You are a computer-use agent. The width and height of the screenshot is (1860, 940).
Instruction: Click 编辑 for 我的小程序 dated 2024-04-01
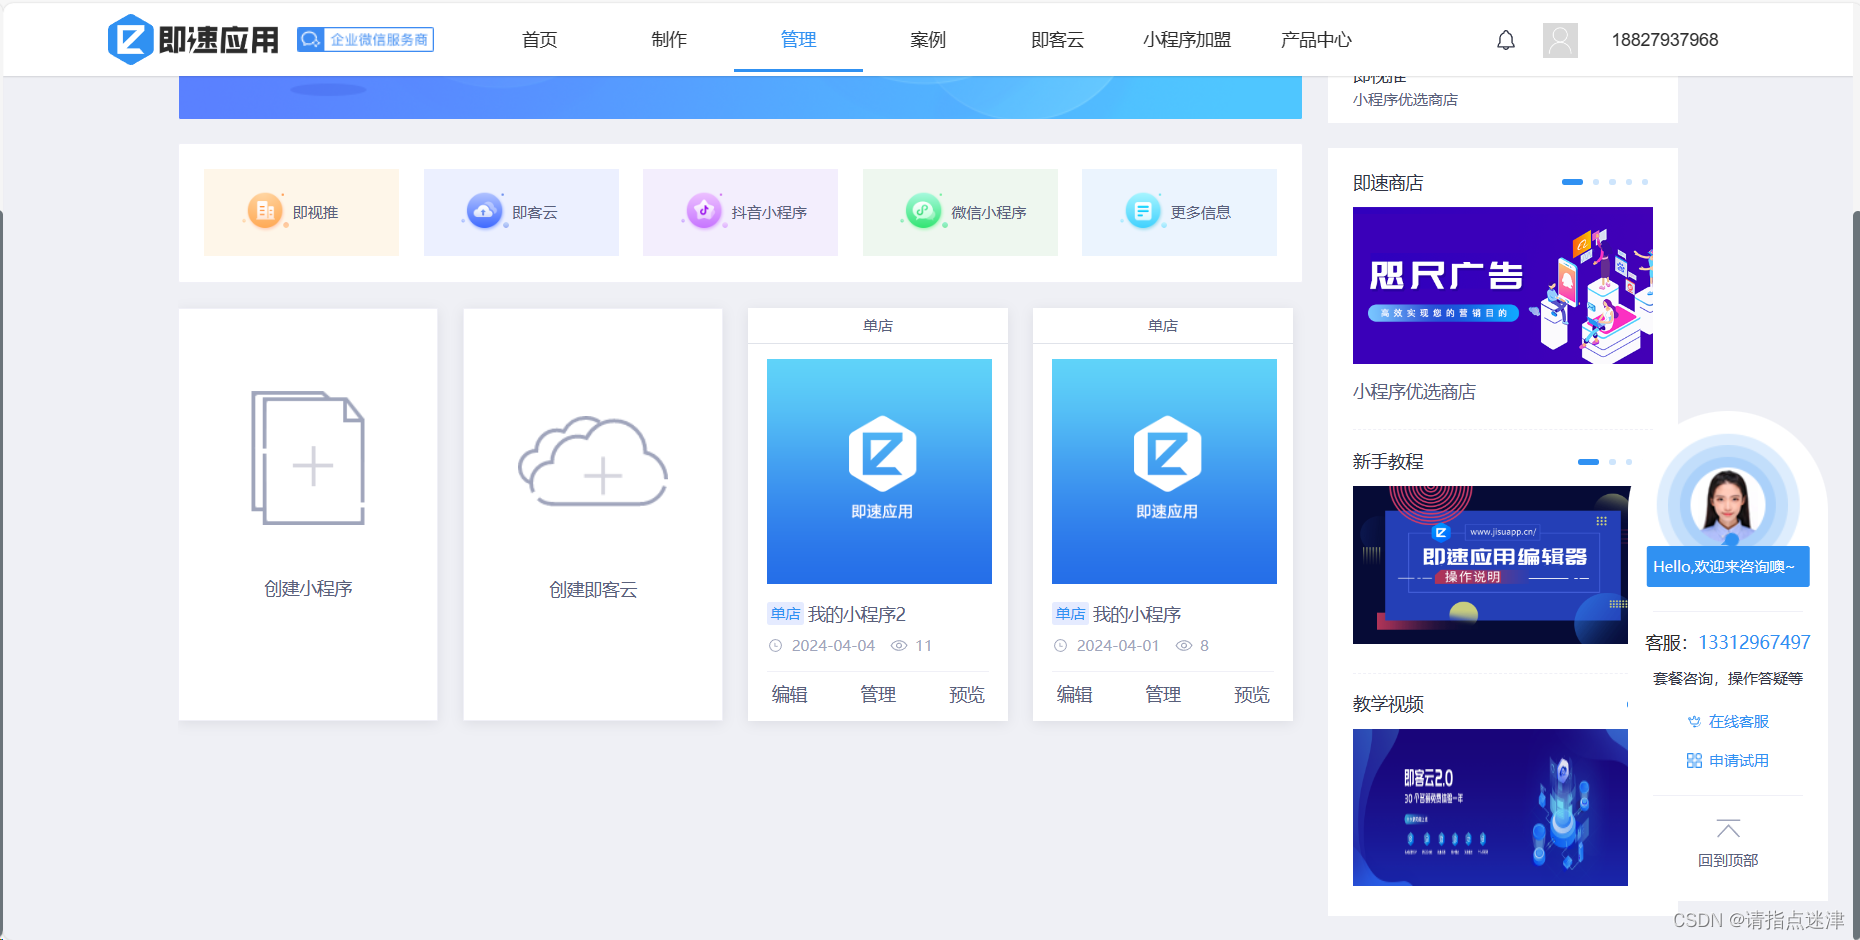[x=1075, y=695]
